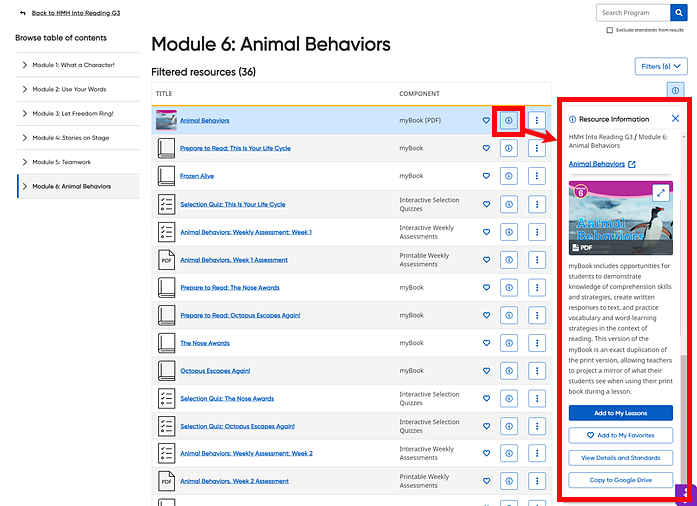This screenshot has width=697, height=506.
Task: Sort by TITLE column header
Action: 164,94
